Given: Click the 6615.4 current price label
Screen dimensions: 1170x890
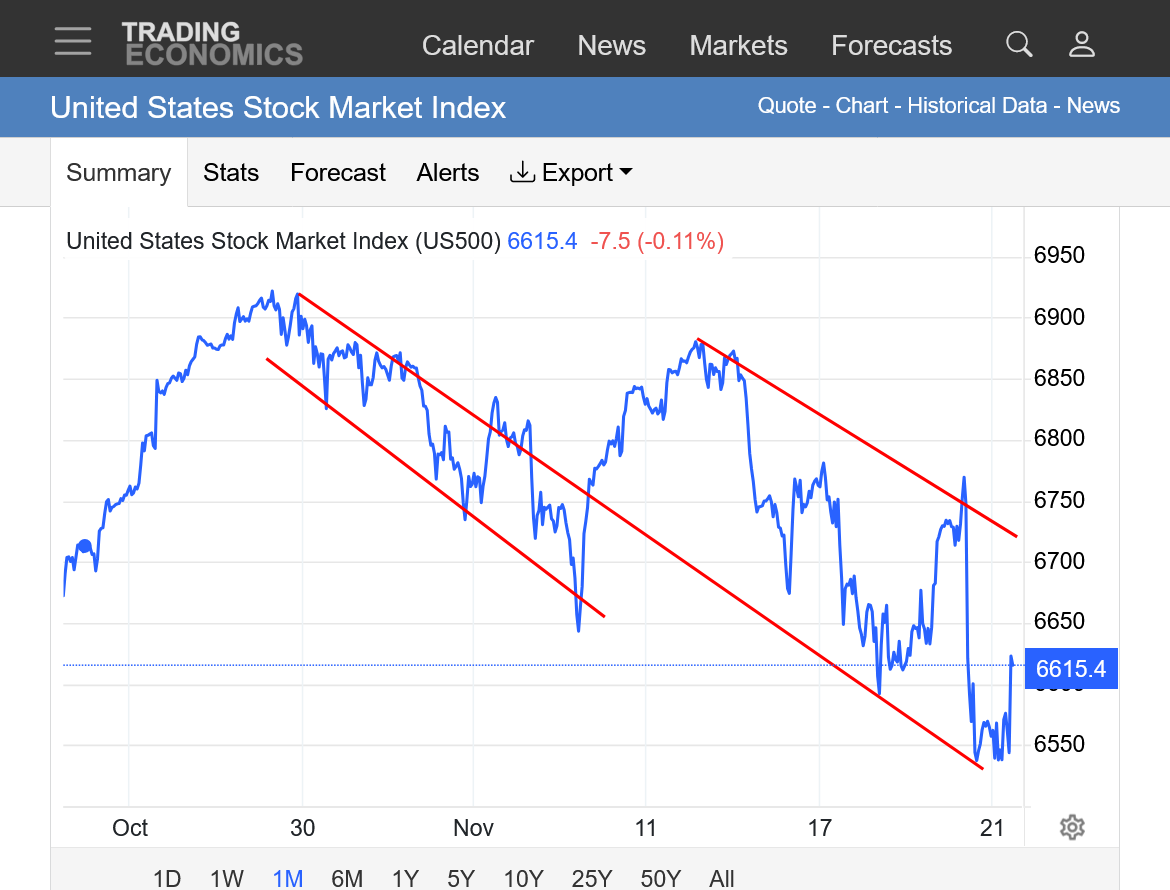Looking at the screenshot, I should (x=1071, y=669).
